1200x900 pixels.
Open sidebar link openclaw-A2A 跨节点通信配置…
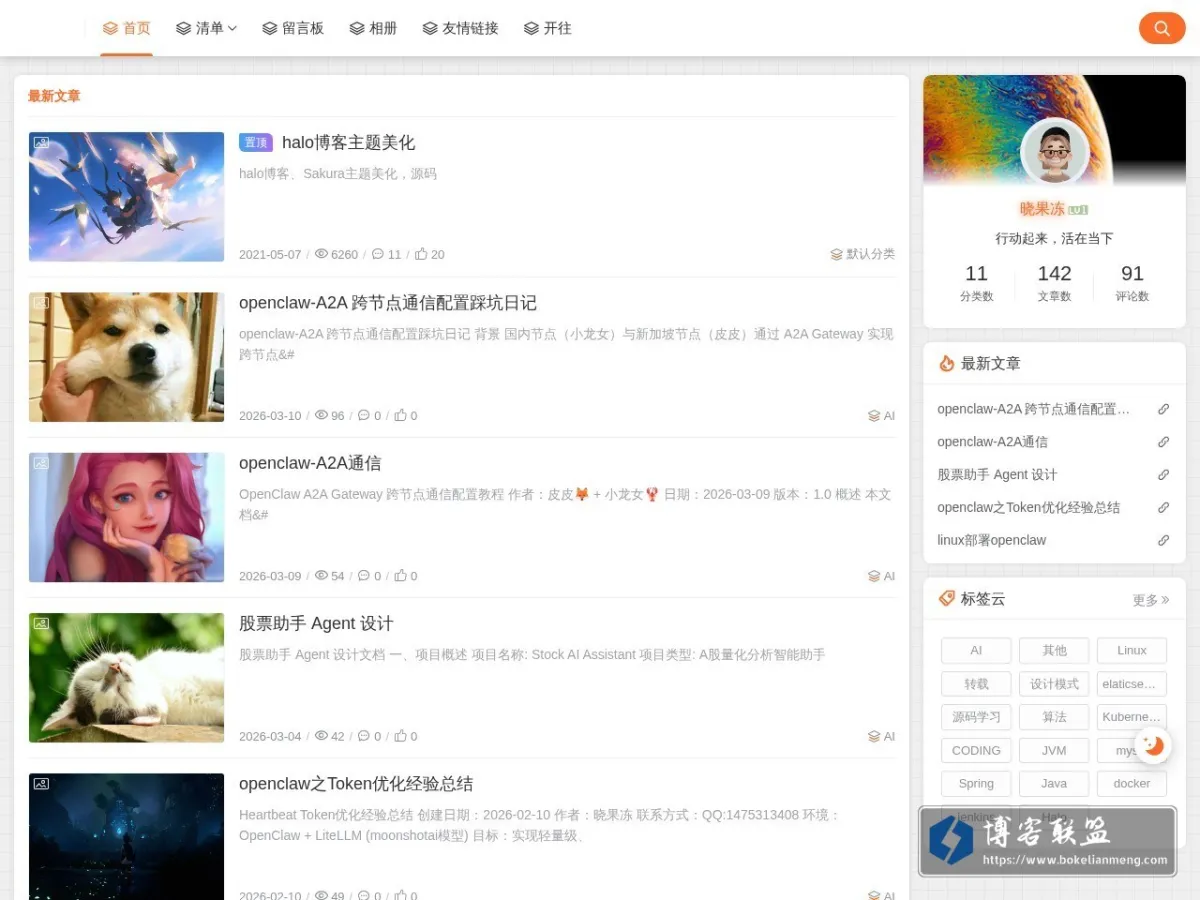click(x=1034, y=409)
